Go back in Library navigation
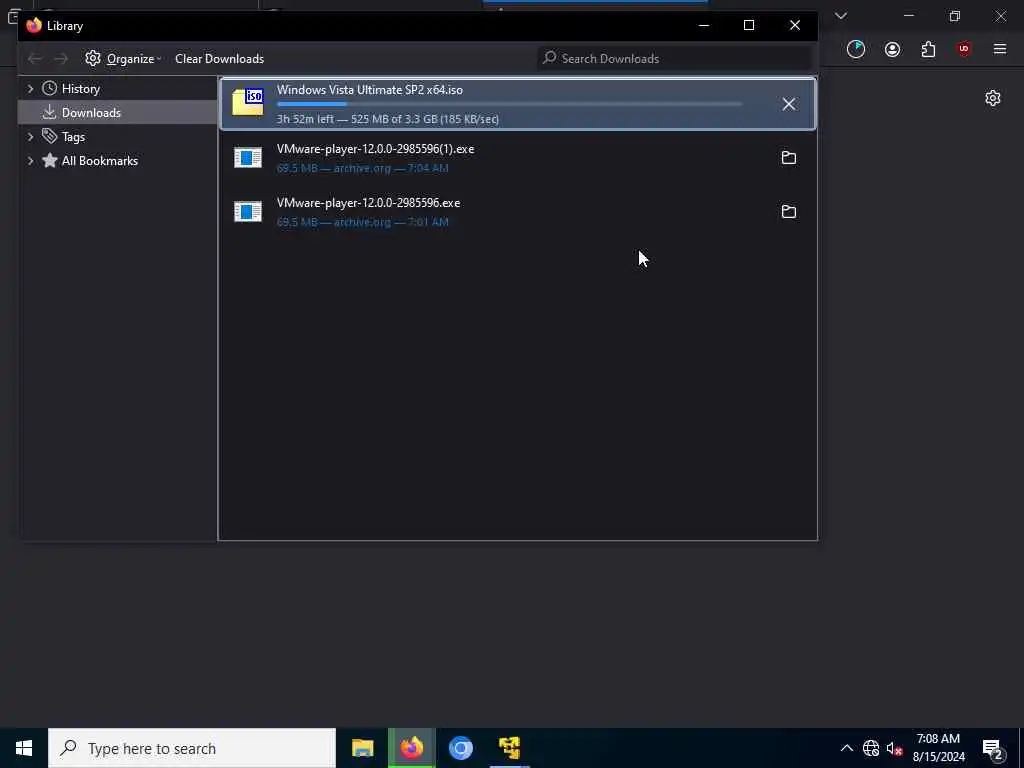The image size is (1024, 768). click(35, 58)
